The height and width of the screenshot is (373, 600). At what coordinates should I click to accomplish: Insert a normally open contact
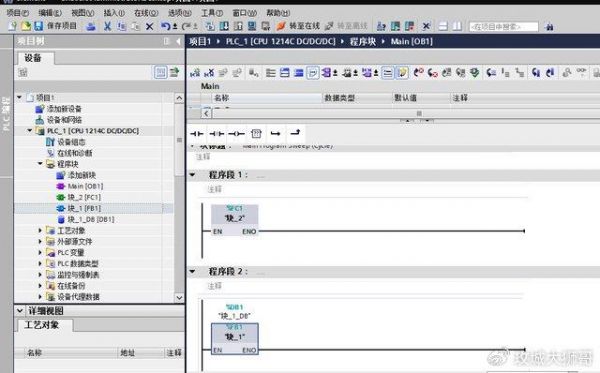[x=197, y=134]
